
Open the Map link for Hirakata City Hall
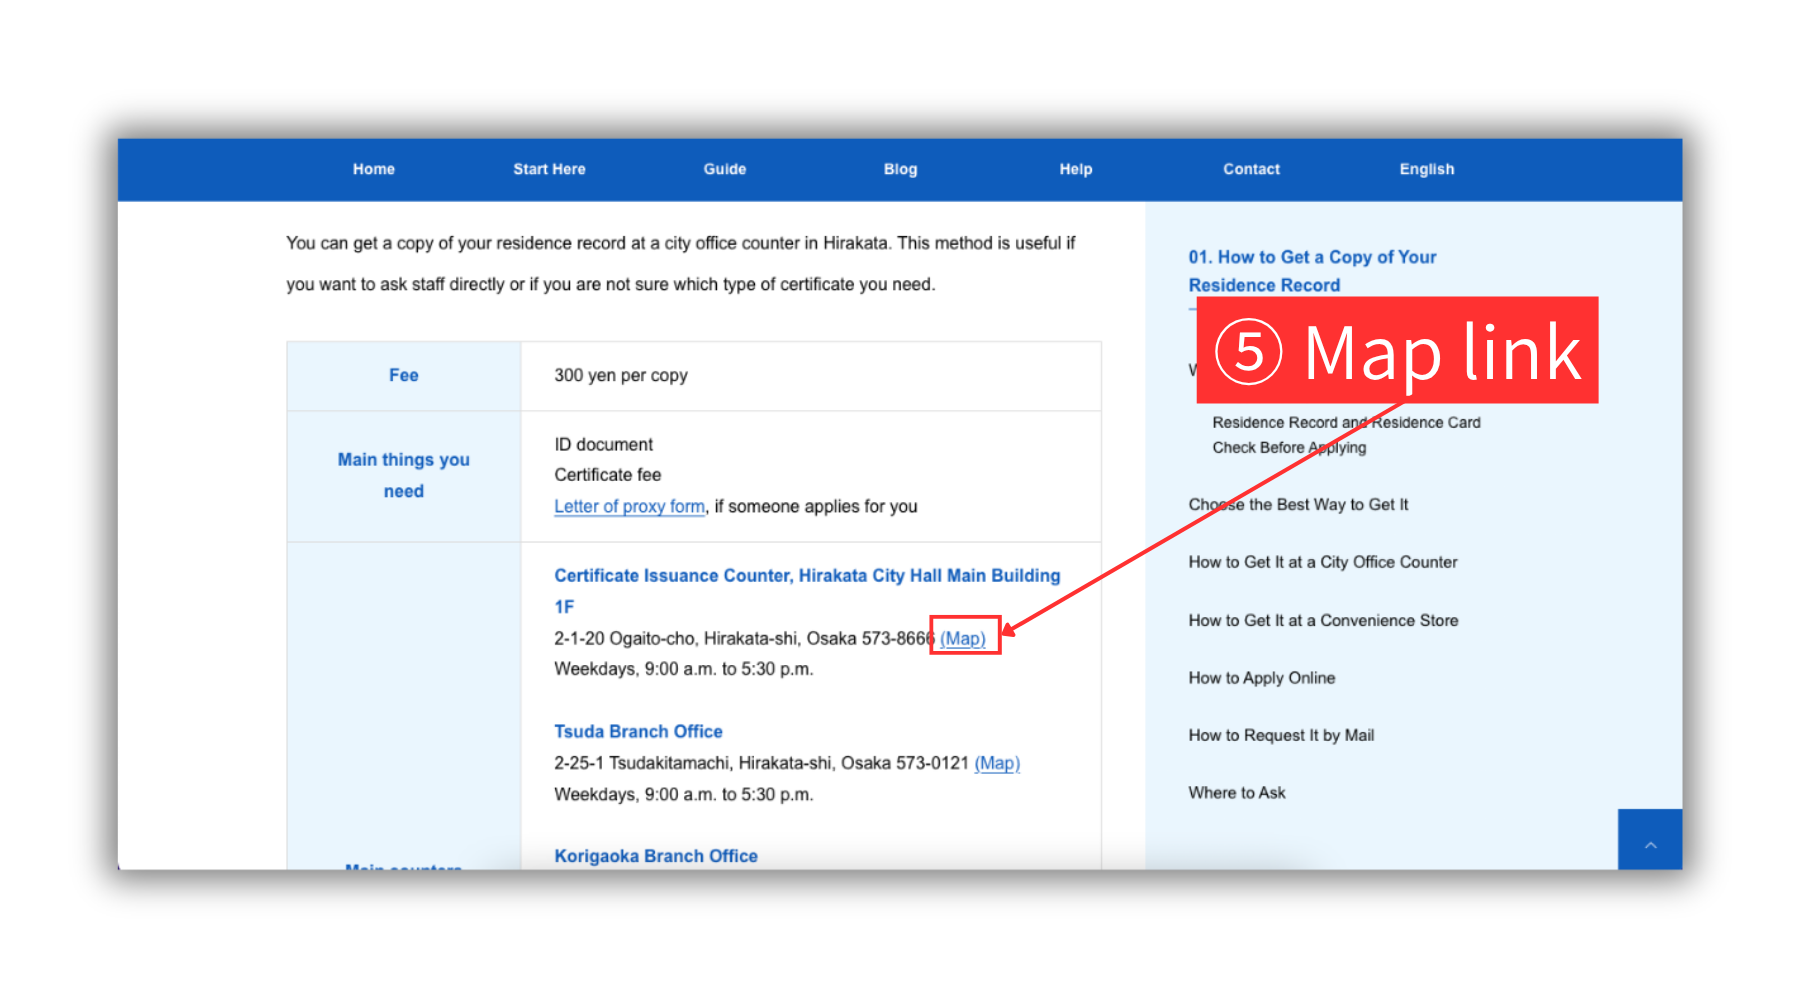coord(963,638)
